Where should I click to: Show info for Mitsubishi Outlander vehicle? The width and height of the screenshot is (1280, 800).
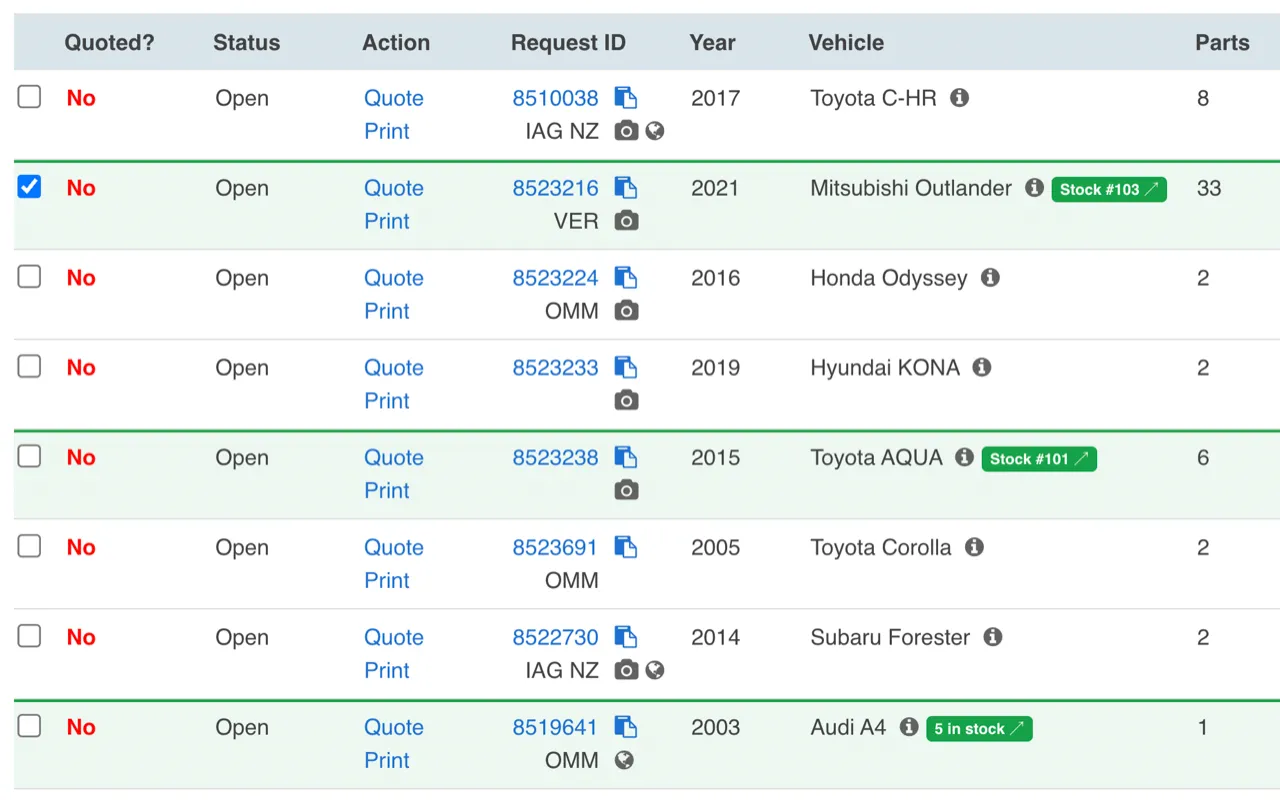click(1035, 188)
